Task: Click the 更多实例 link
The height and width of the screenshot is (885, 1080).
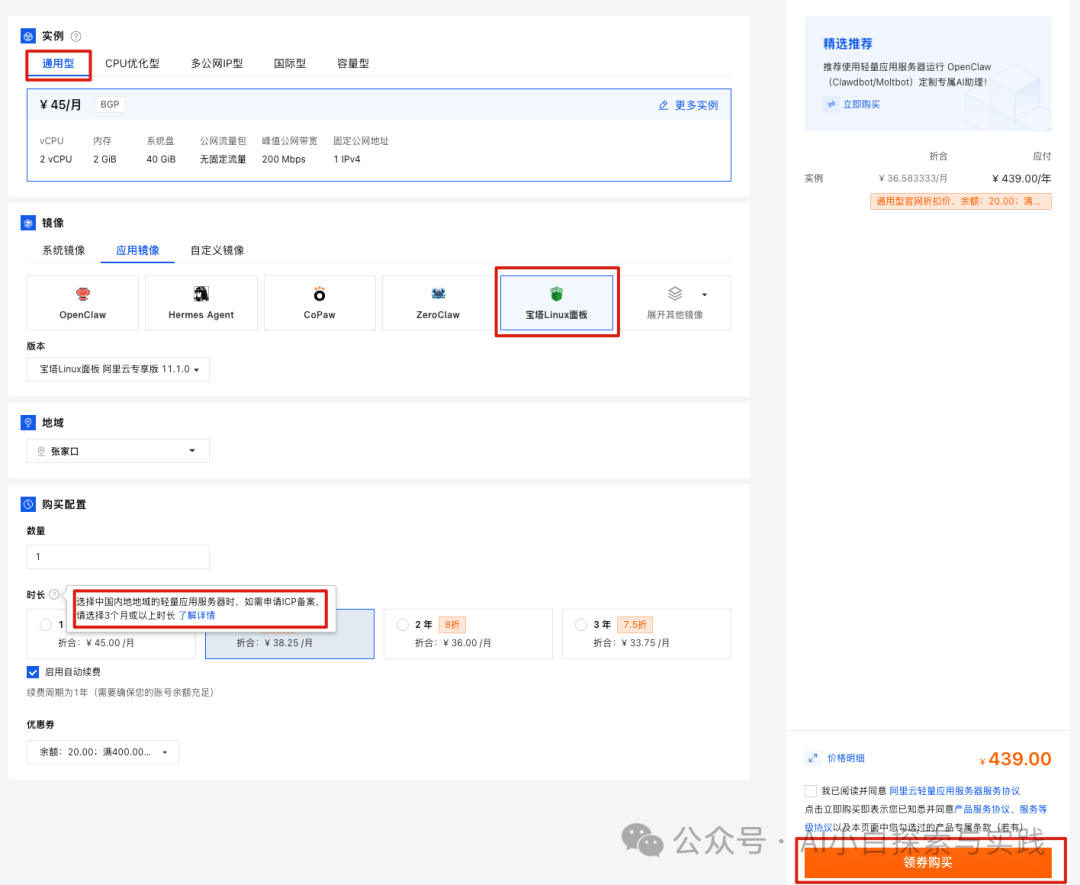Action: point(696,105)
